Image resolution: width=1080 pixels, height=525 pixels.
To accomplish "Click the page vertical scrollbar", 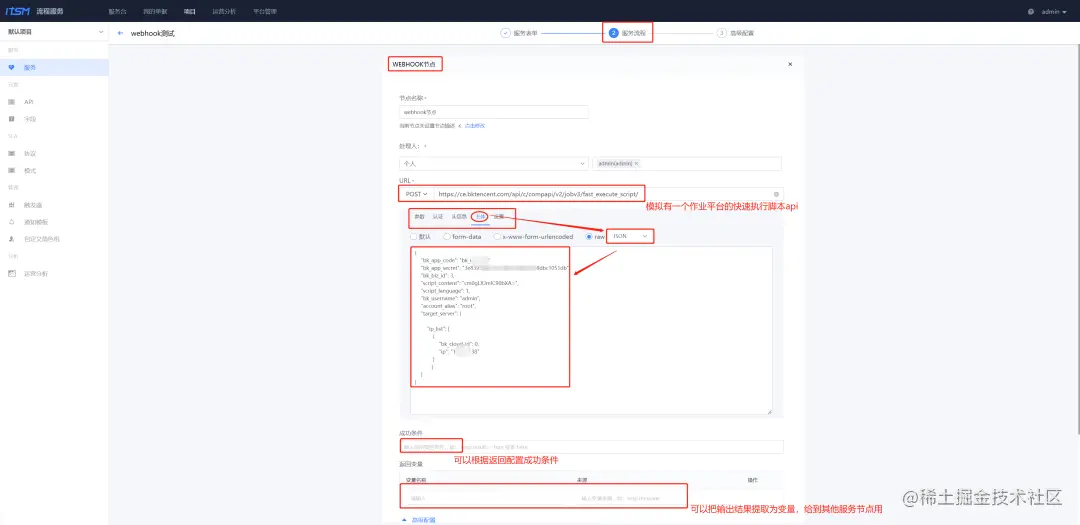I will click(x=1077, y=241).
